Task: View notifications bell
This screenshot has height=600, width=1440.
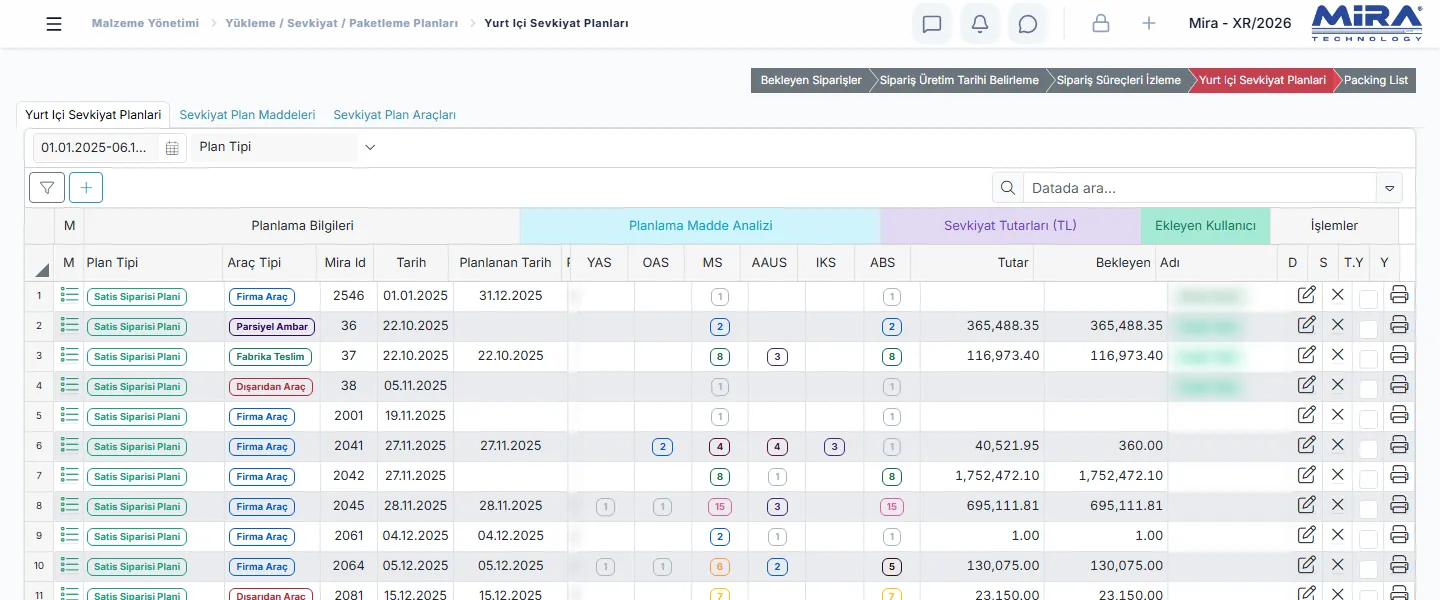Action: tap(980, 24)
